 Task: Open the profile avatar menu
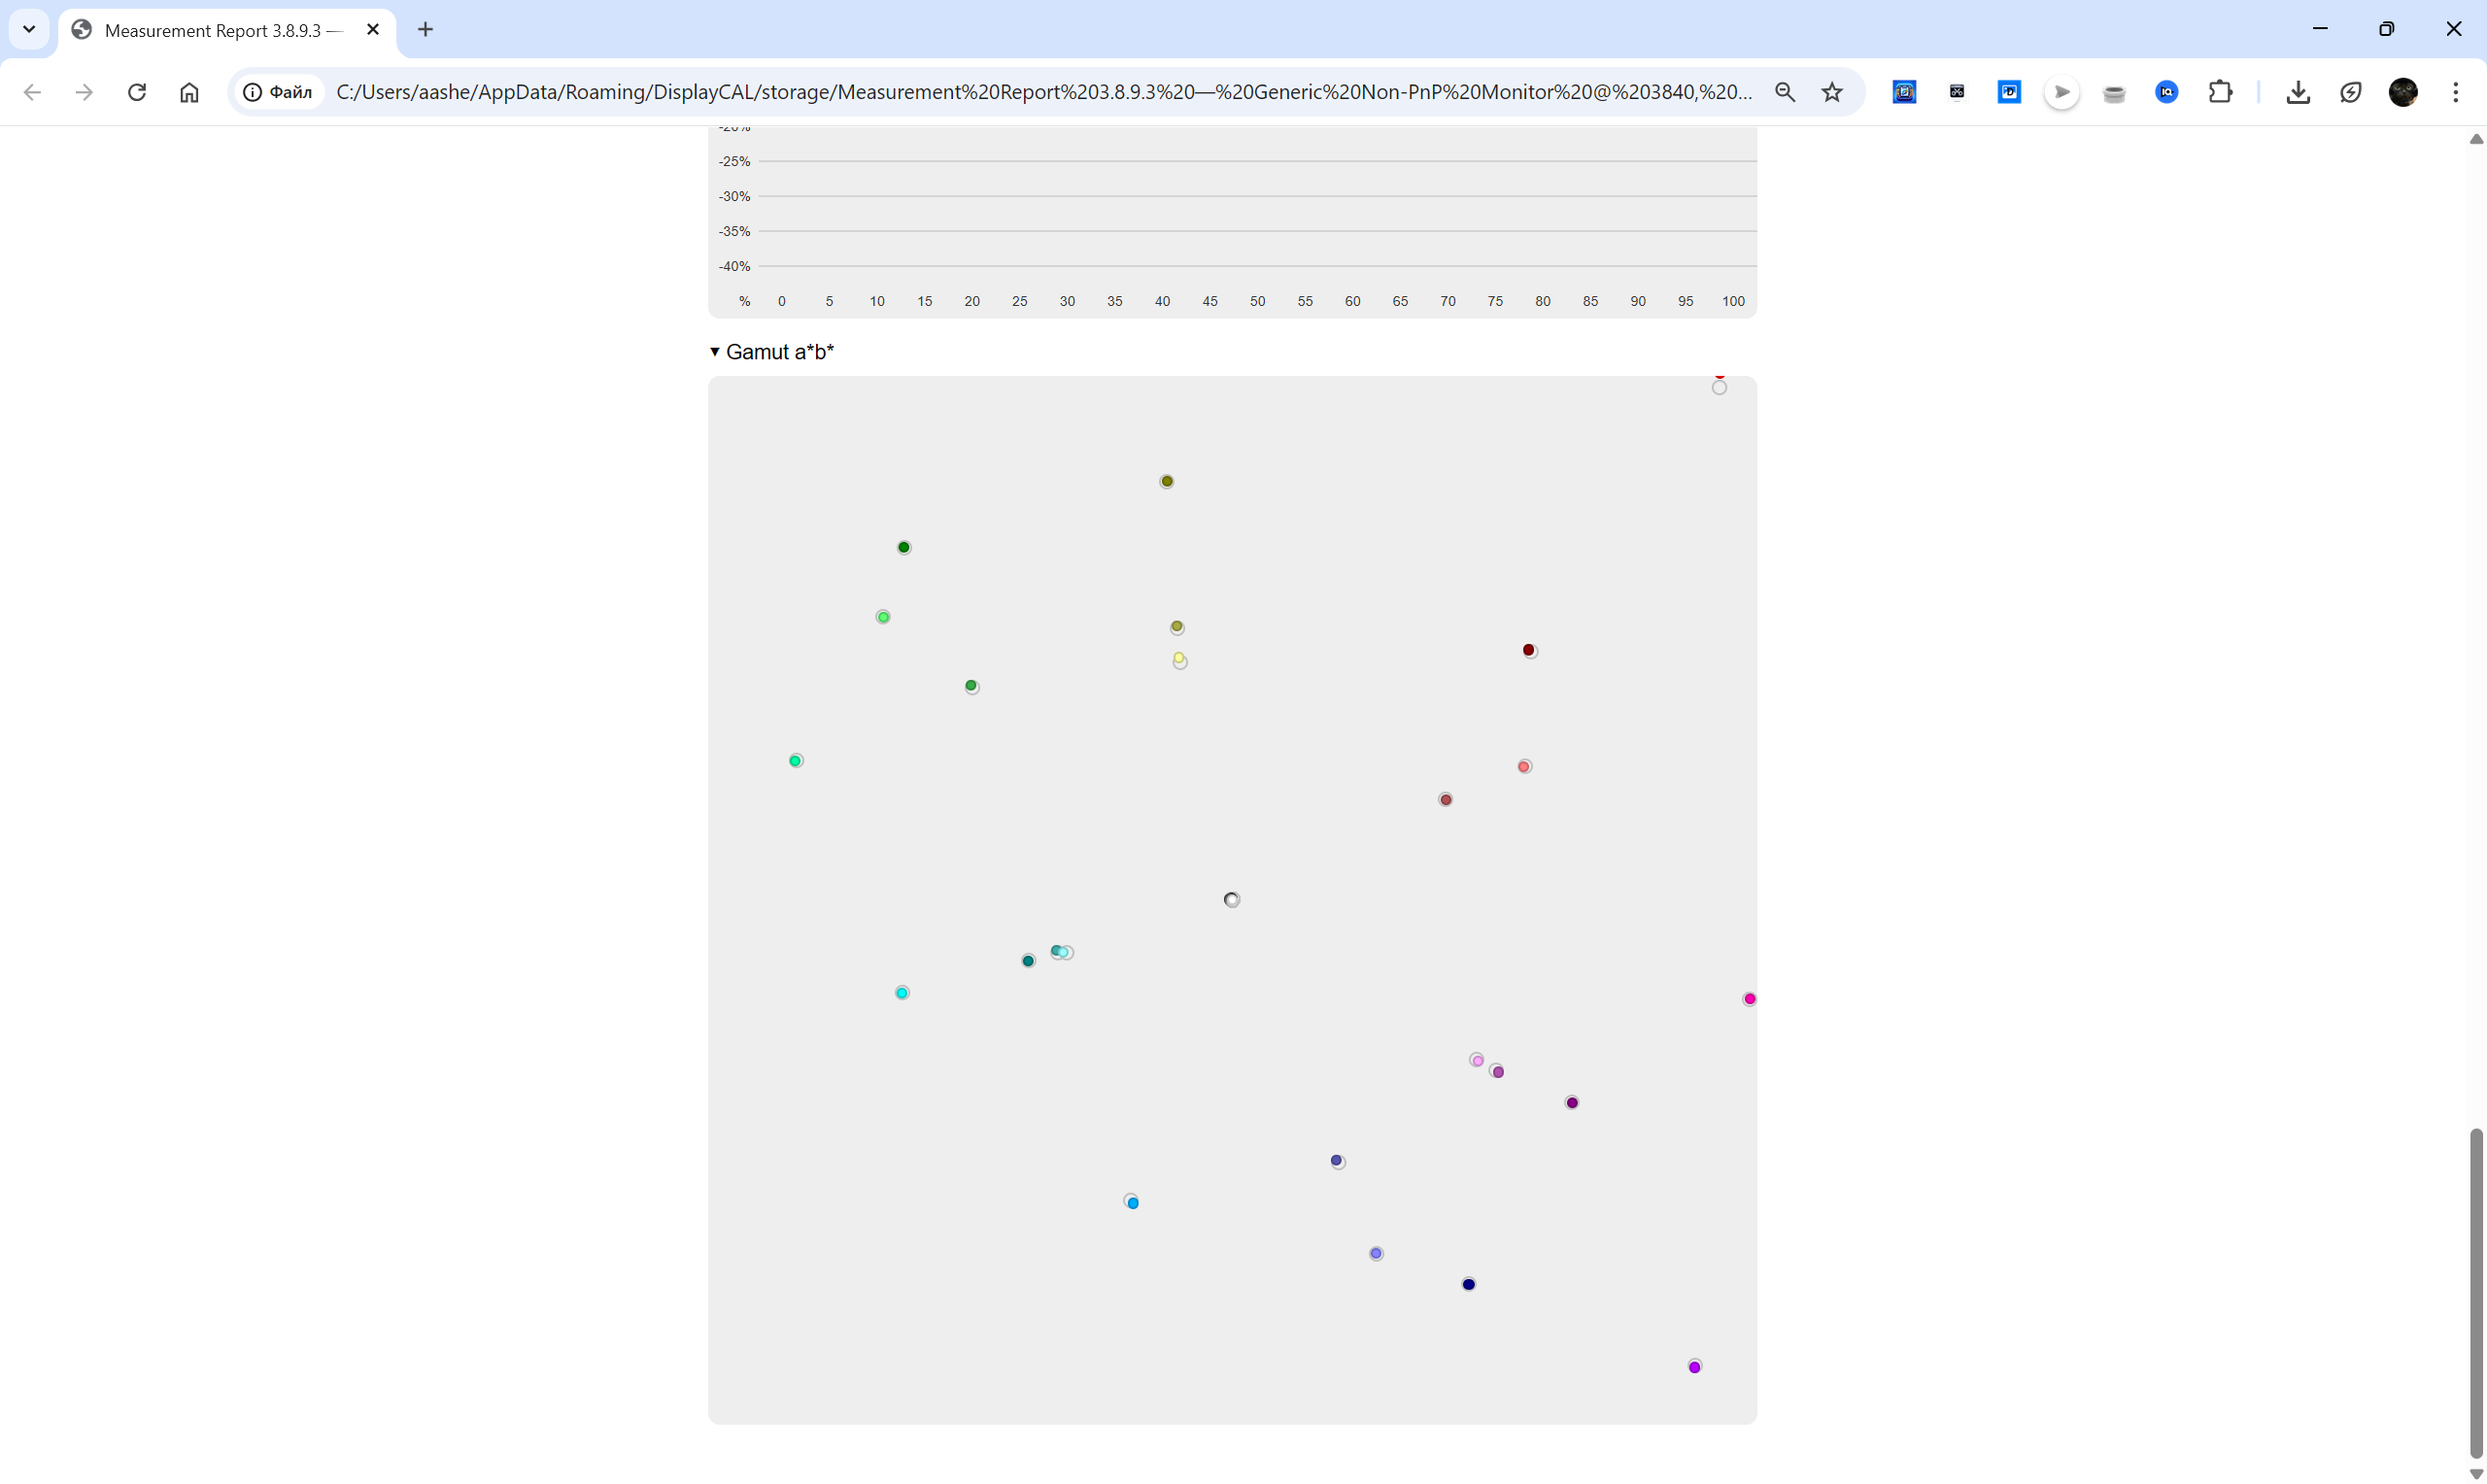coord(2403,92)
